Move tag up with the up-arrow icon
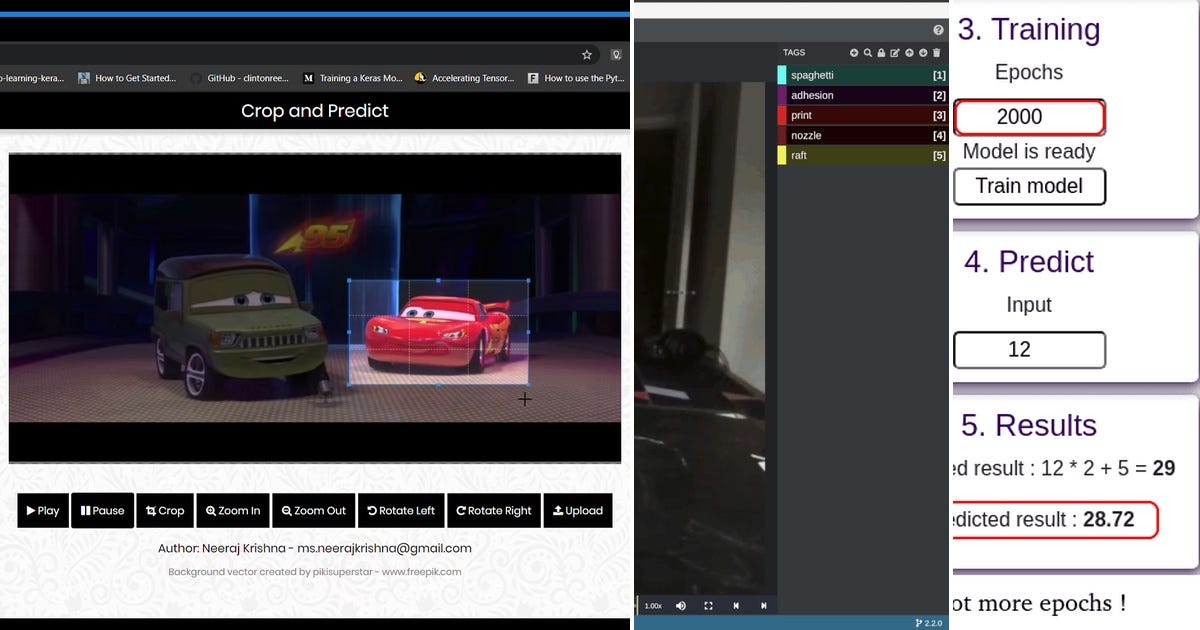The height and width of the screenshot is (630, 1200). (x=909, y=53)
